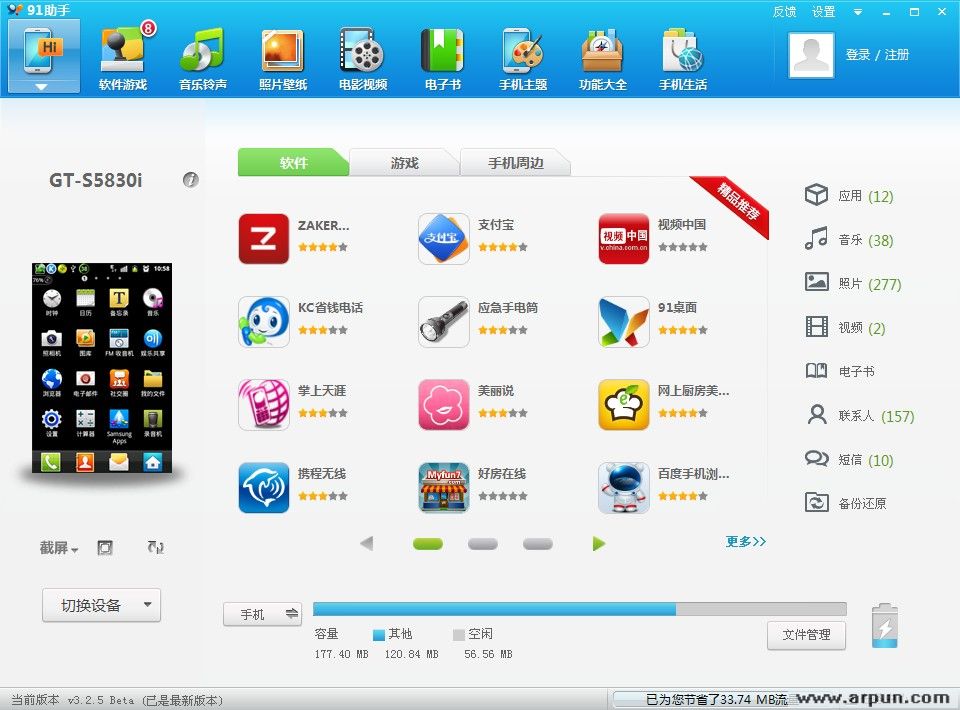Open 视频 (2) in the sidebar
Screen dimensions: 960x710
(x=845, y=327)
